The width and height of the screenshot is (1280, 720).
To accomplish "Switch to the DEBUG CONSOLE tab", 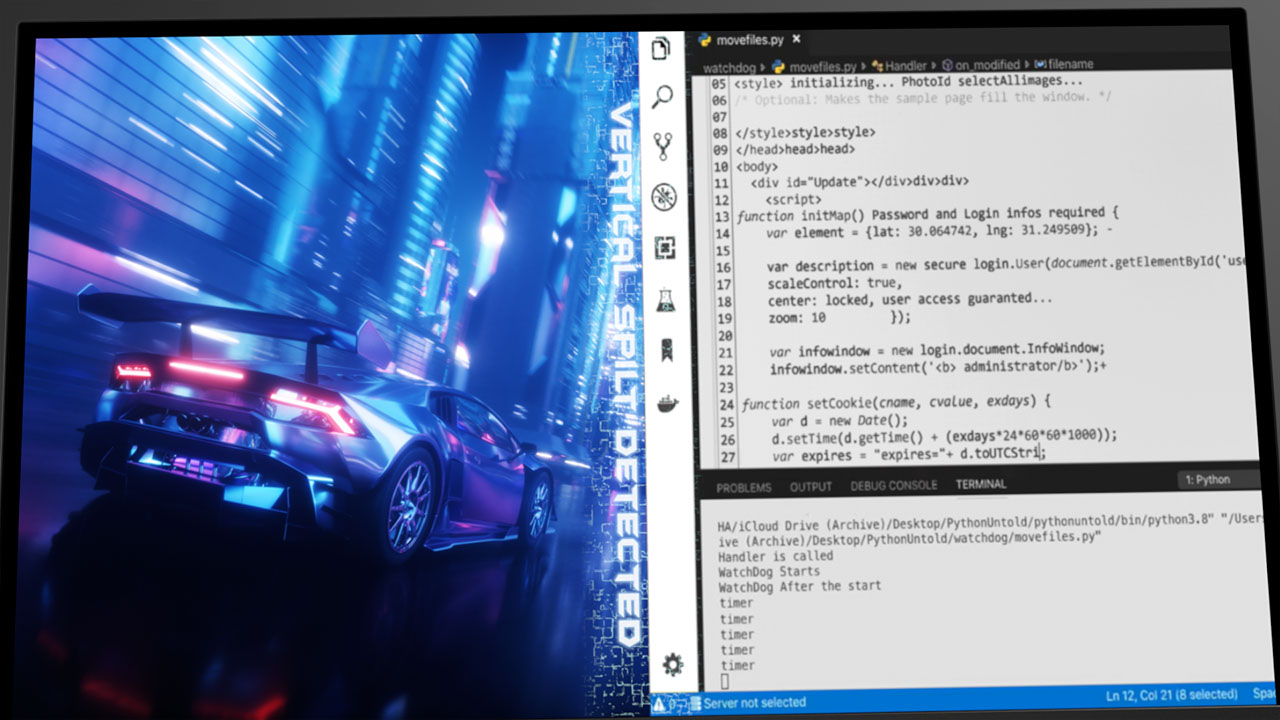I will pyautogui.click(x=893, y=485).
